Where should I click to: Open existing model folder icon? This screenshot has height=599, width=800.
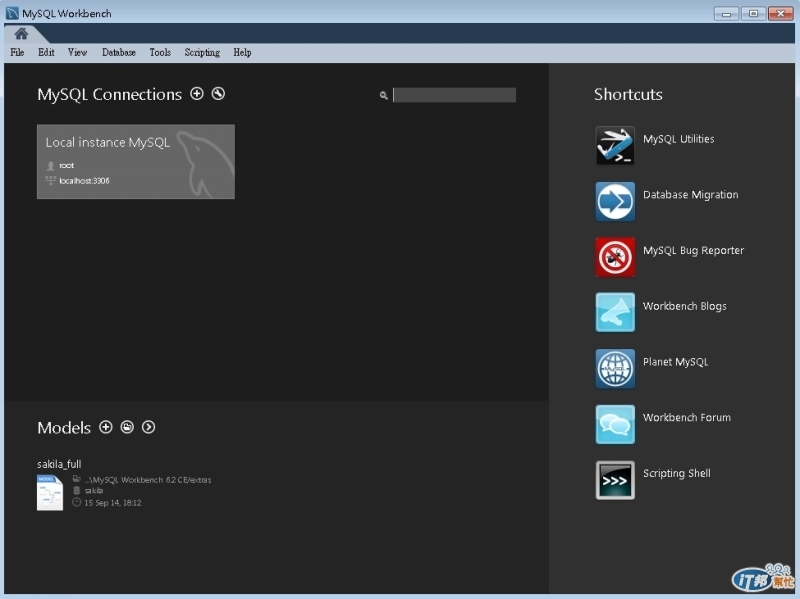click(x=127, y=427)
